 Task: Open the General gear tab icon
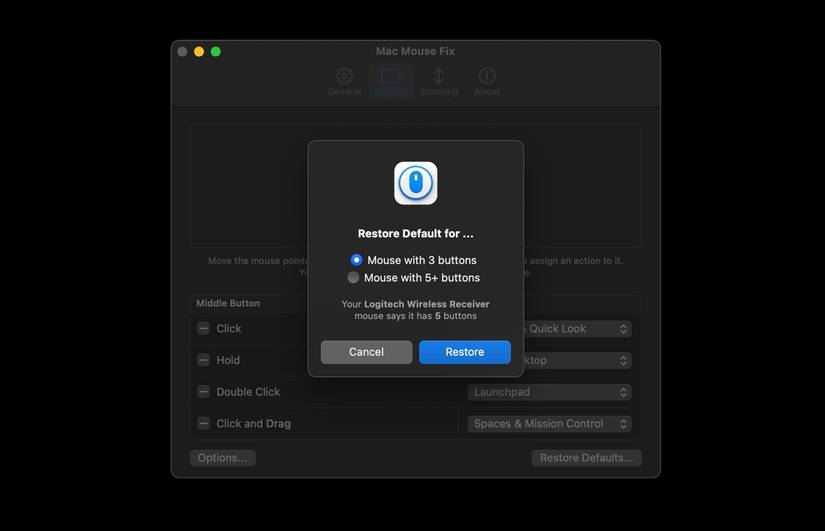[344, 76]
